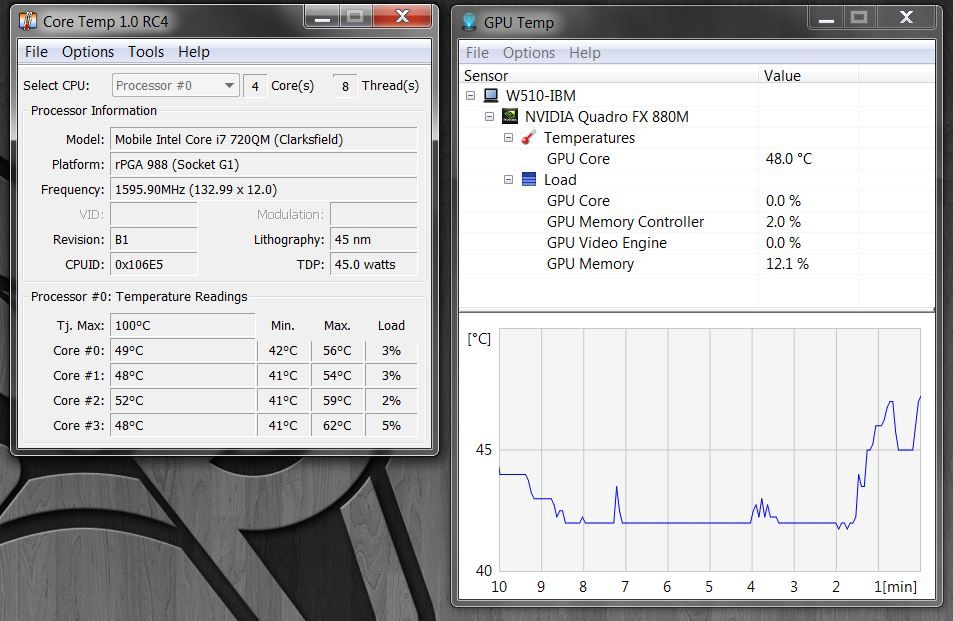
Task: Click the empty Modulation field
Action: pos(373,214)
